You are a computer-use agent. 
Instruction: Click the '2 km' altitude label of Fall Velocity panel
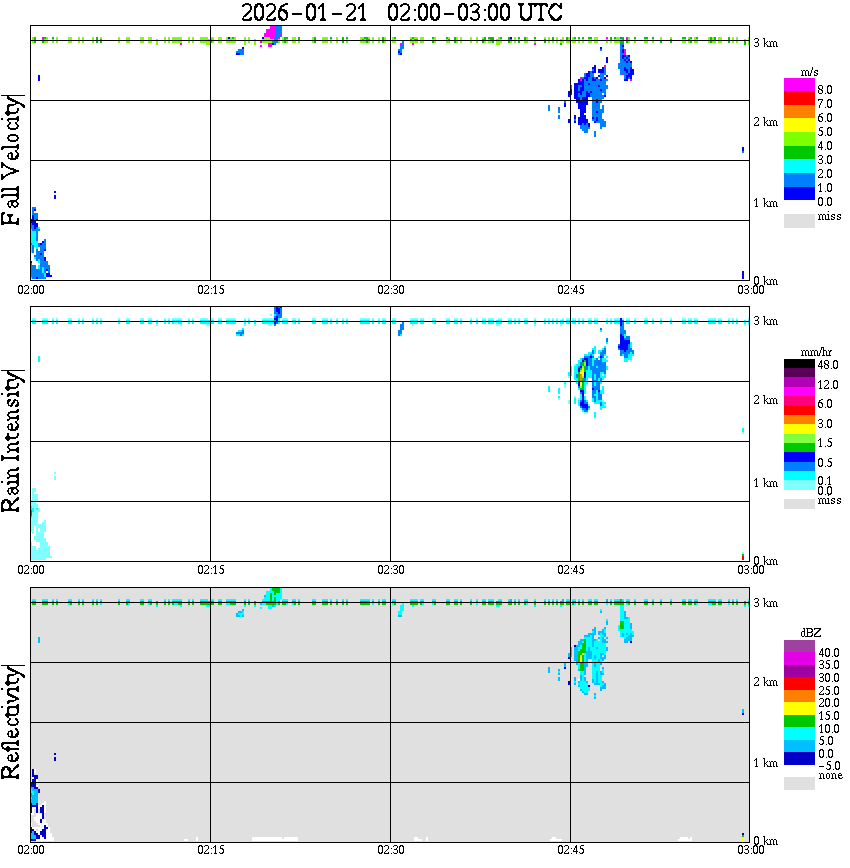tap(765, 122)
